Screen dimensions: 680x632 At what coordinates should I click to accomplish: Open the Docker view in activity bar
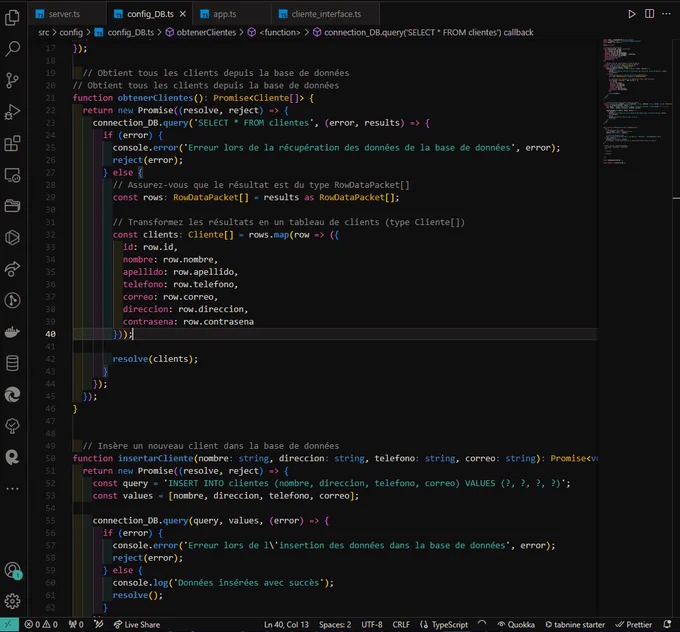[x=12, y=332]
